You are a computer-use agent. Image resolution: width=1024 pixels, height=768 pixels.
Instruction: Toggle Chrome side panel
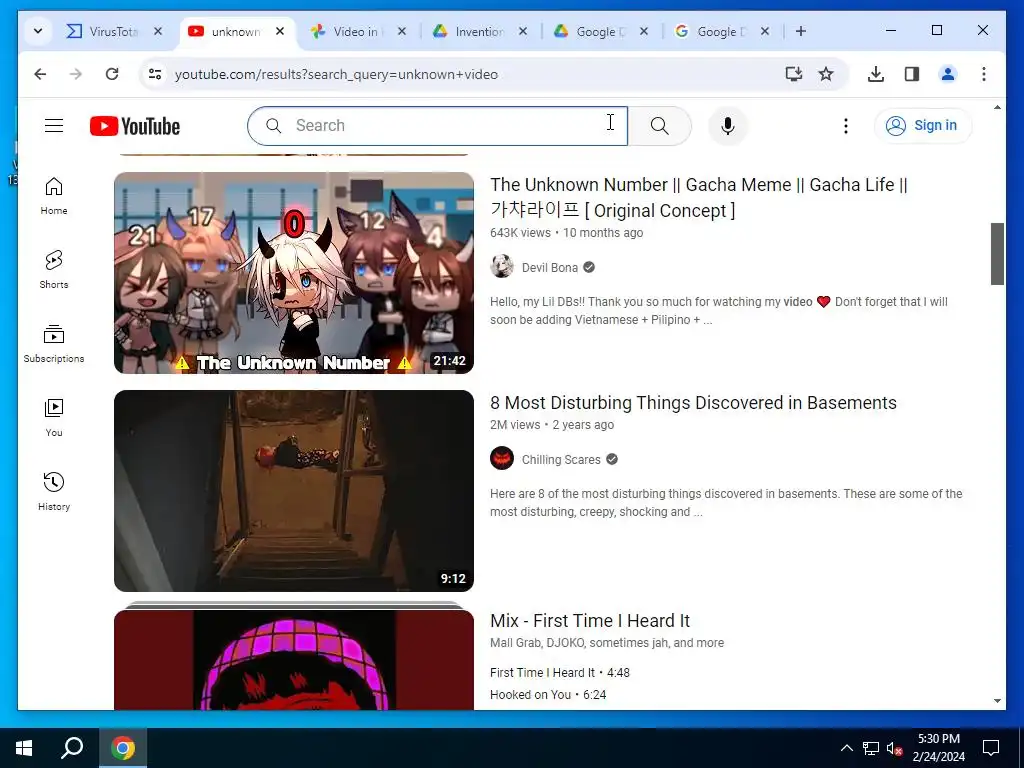coord(912,74)
